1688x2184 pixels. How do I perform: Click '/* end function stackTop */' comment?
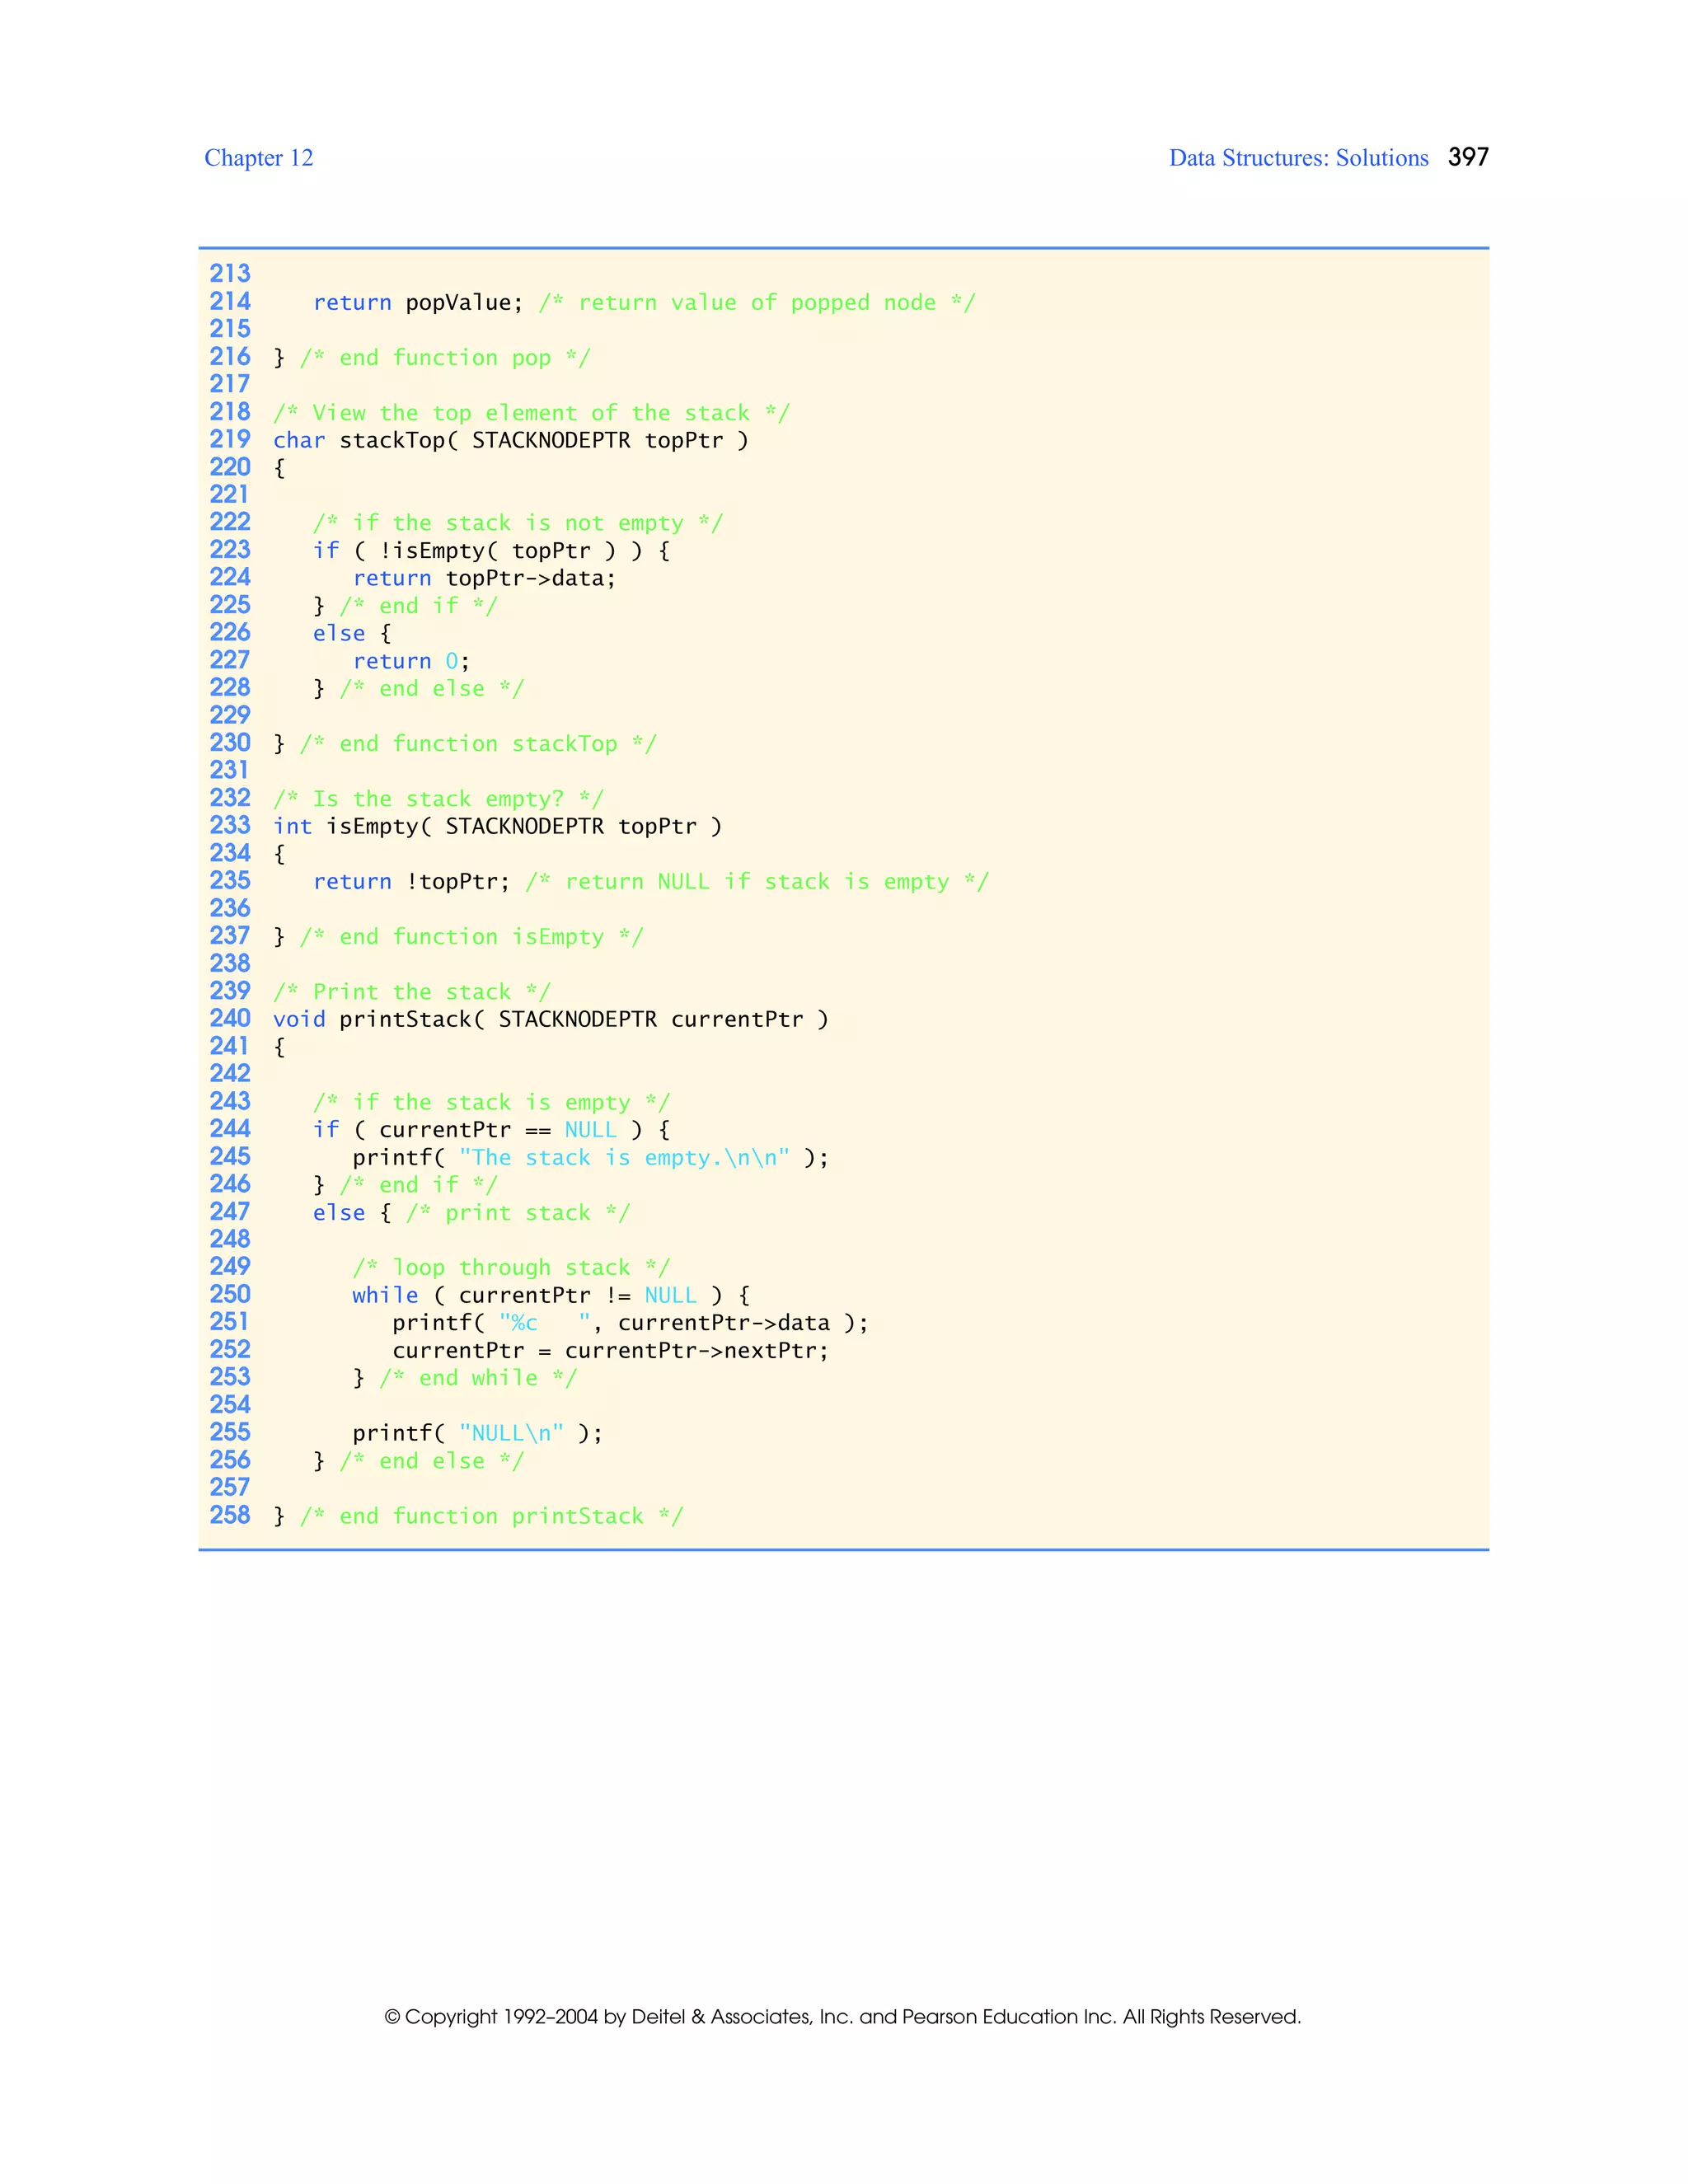(478, 743)
